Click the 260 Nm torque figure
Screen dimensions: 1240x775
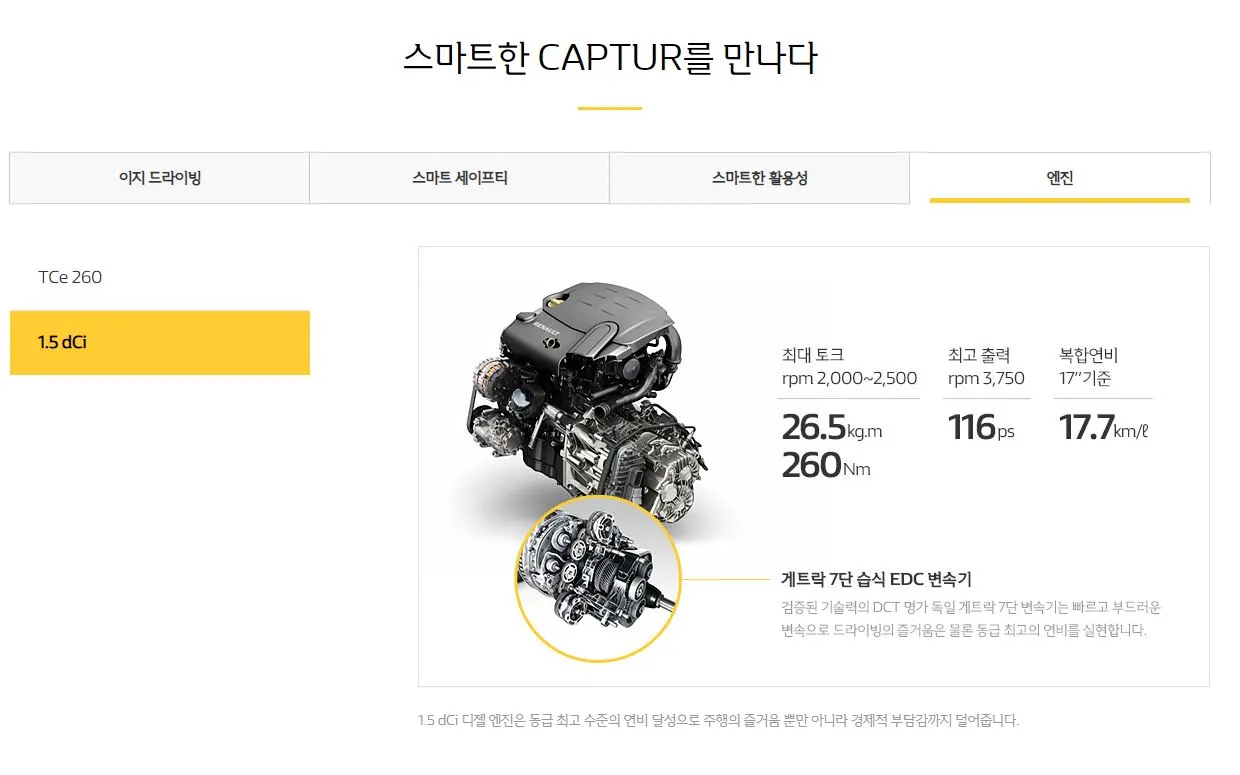point(826,465)
